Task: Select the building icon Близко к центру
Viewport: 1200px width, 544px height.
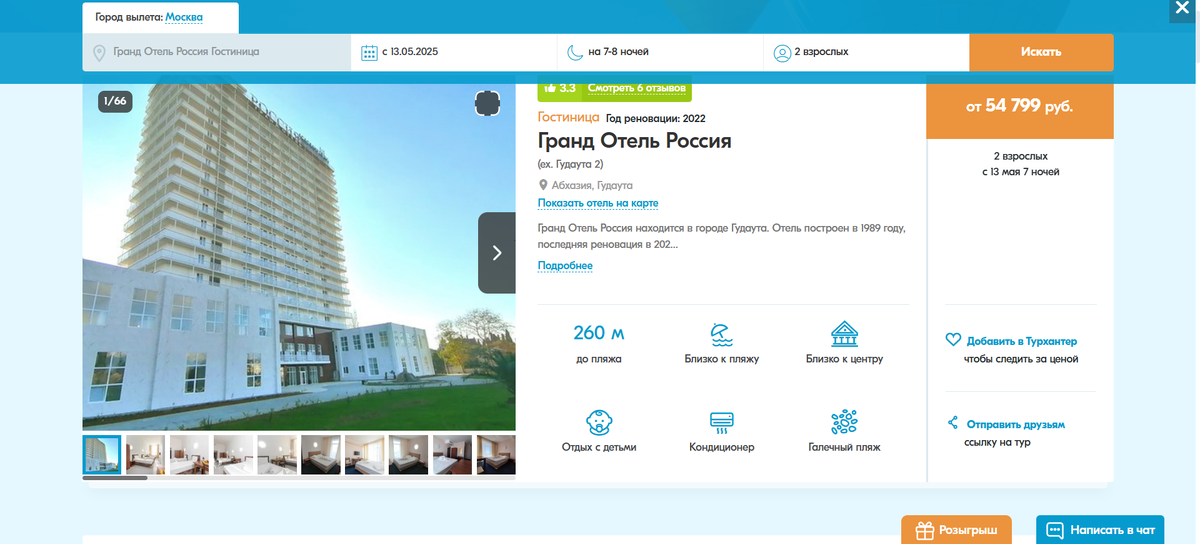Action: [x=844, y=333]
